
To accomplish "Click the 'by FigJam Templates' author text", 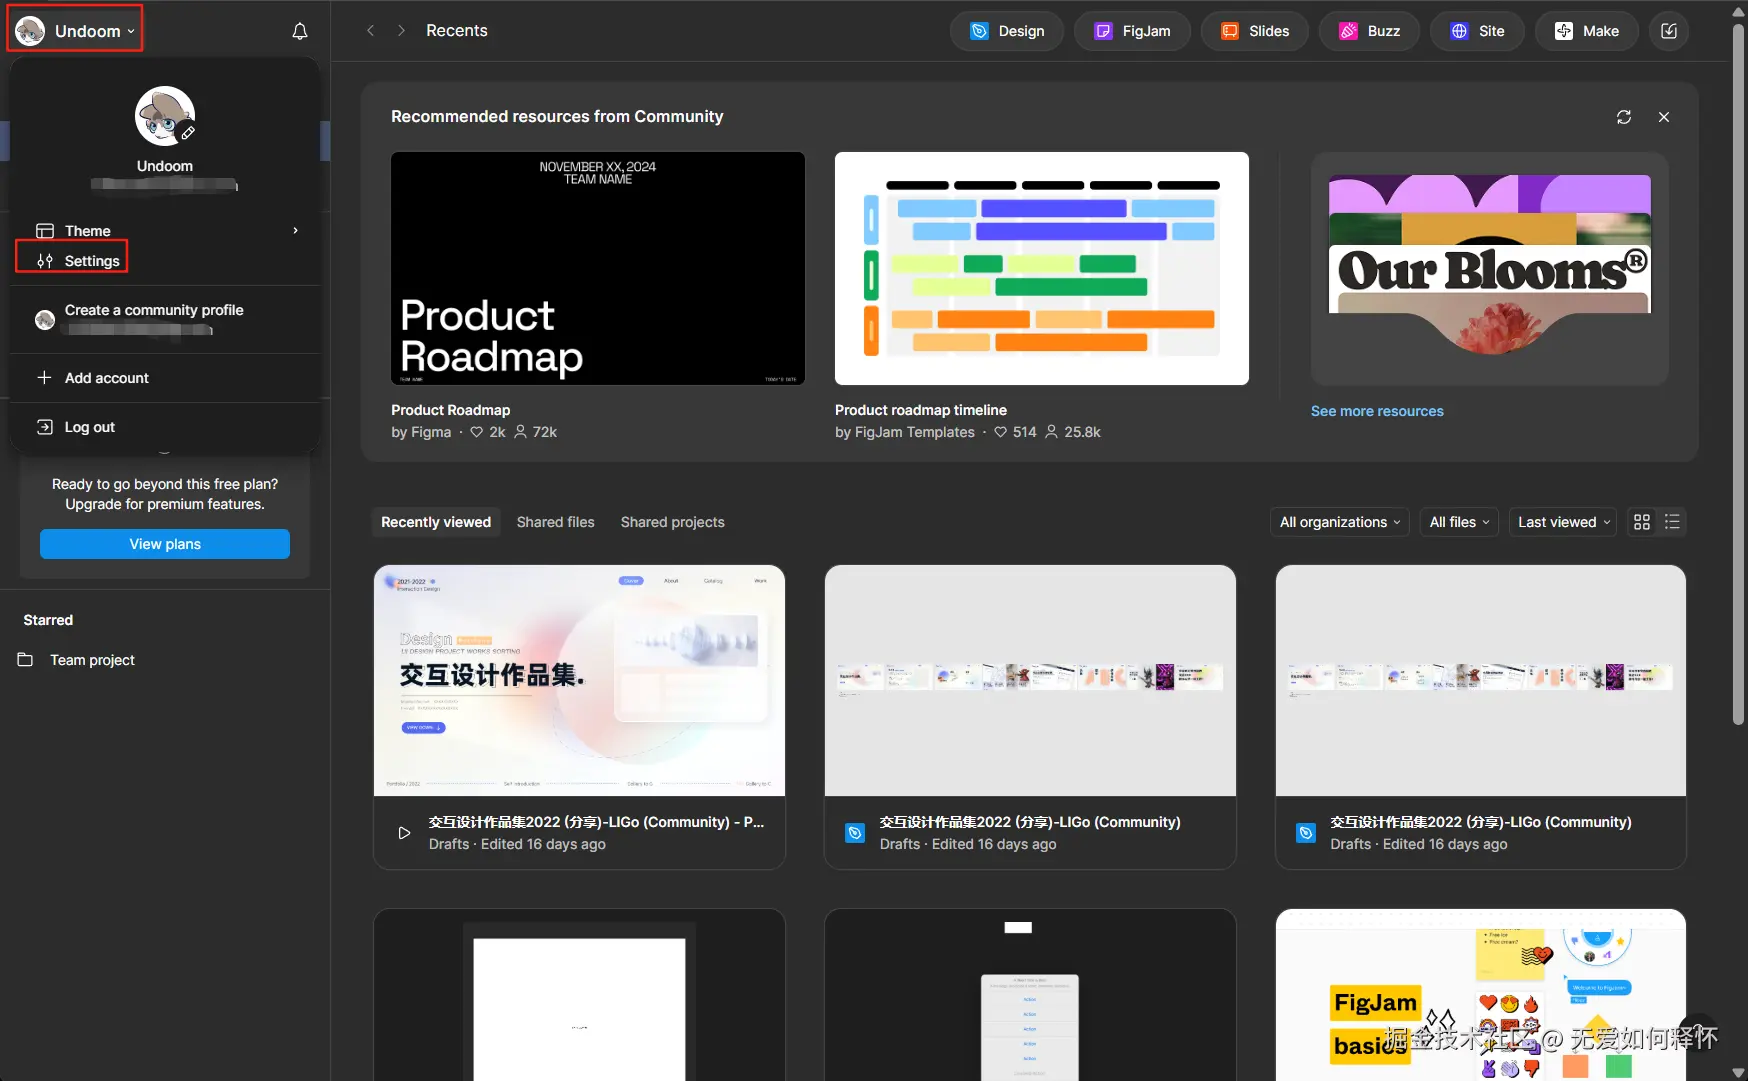I will click(905, 432).
